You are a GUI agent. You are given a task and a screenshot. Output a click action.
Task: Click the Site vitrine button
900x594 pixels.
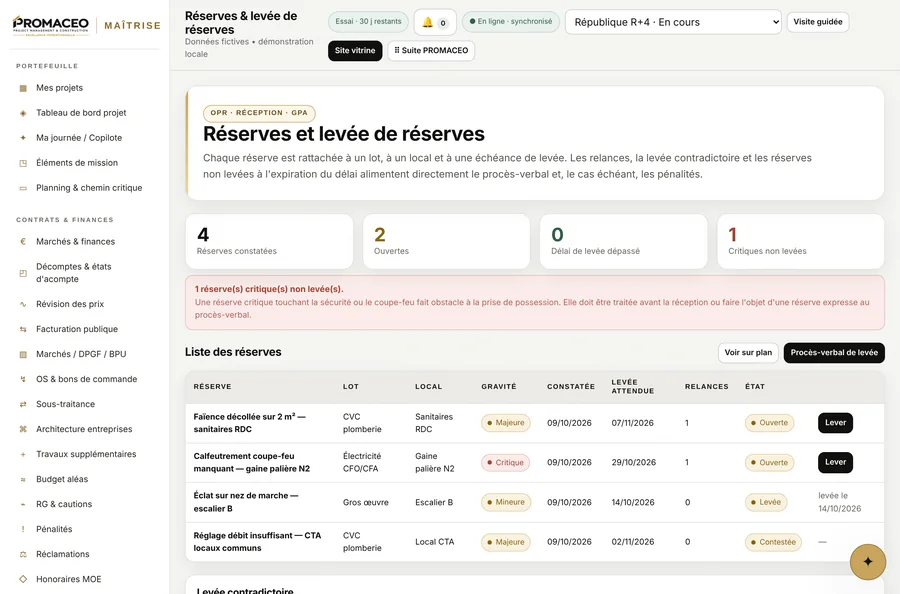[x=355, y=51]
